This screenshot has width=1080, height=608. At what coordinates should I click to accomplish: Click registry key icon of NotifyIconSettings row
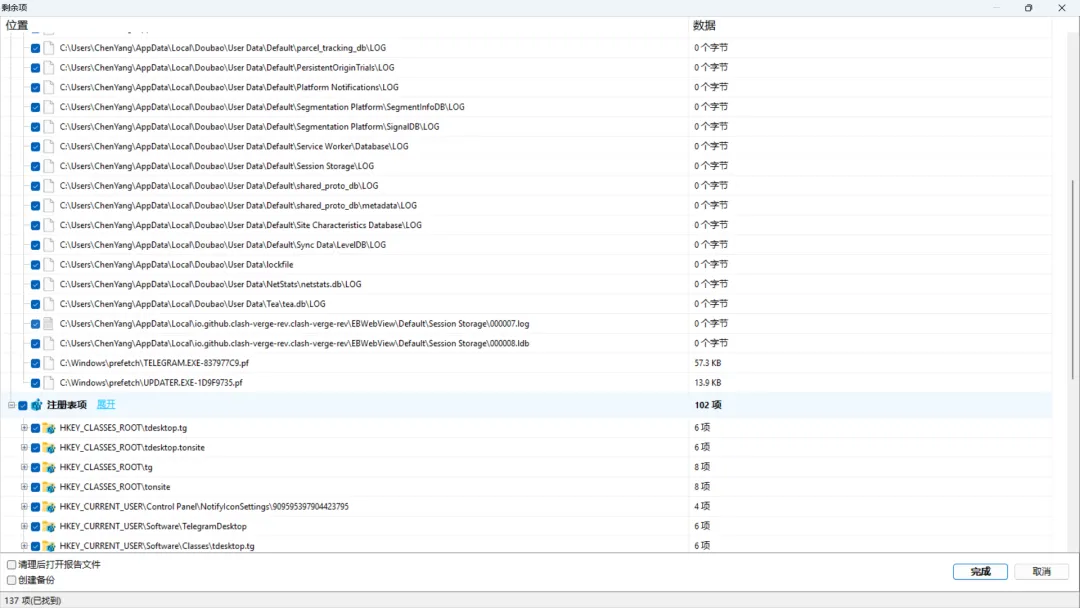pyautogui.click(x=49, y=507)
